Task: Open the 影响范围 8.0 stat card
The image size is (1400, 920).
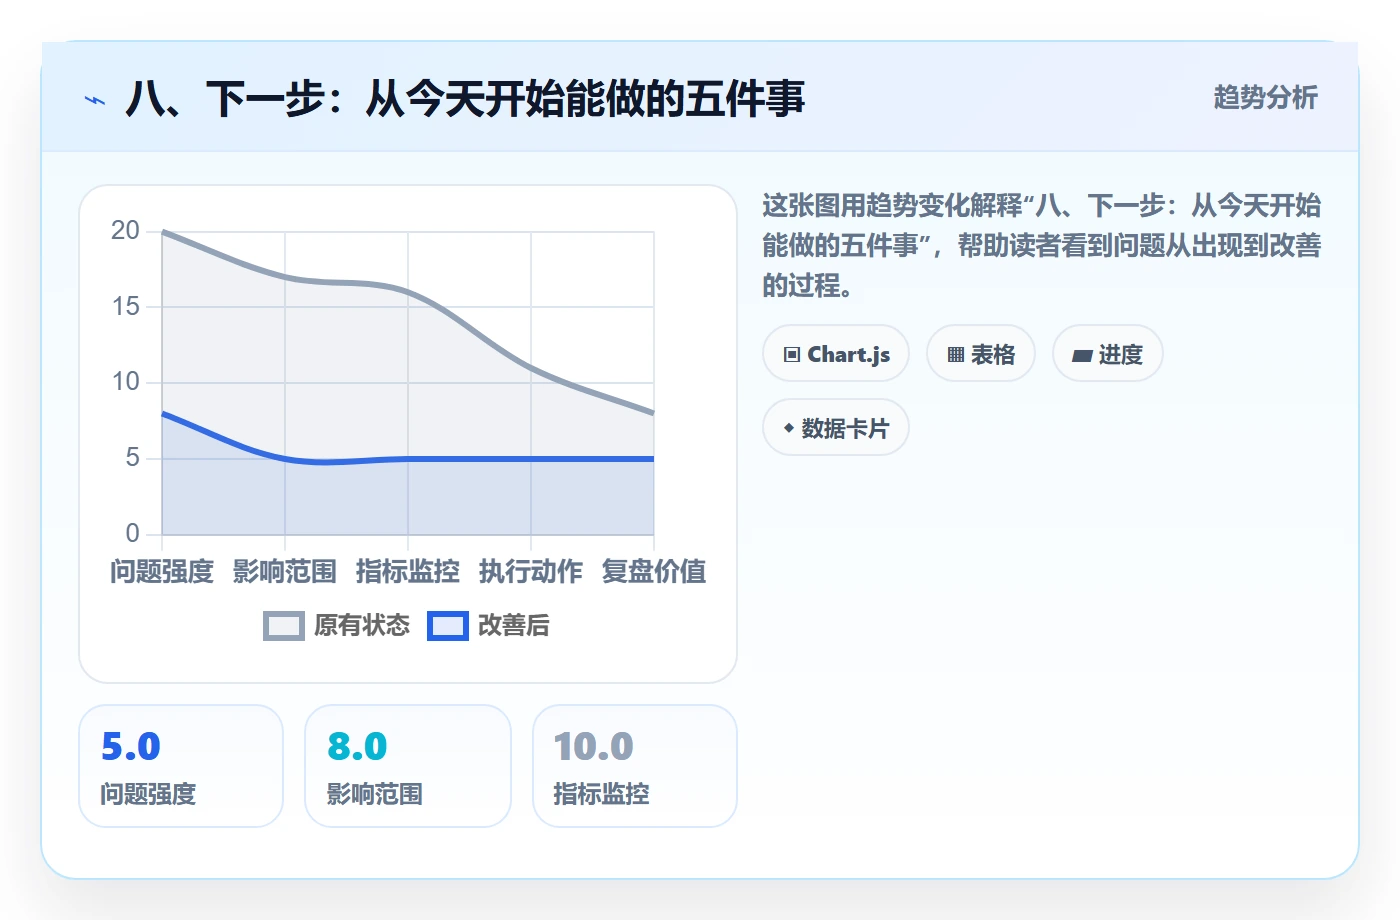Action: [408, 766]
